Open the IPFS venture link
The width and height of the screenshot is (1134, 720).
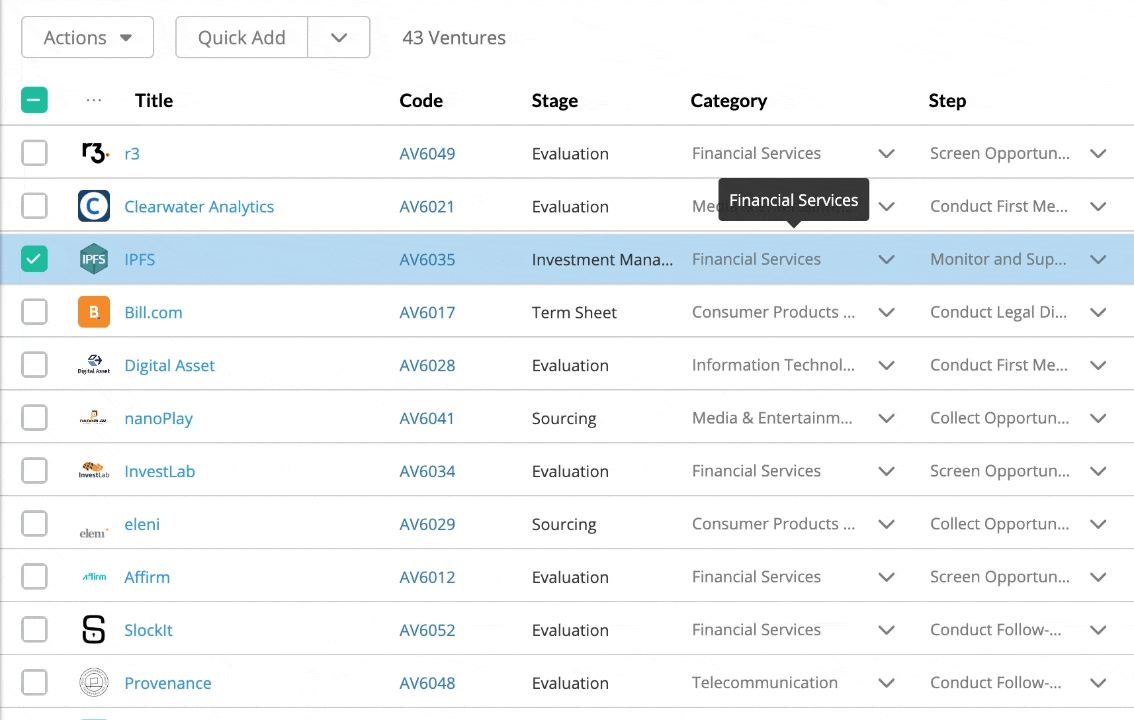(x=140, y=260)
